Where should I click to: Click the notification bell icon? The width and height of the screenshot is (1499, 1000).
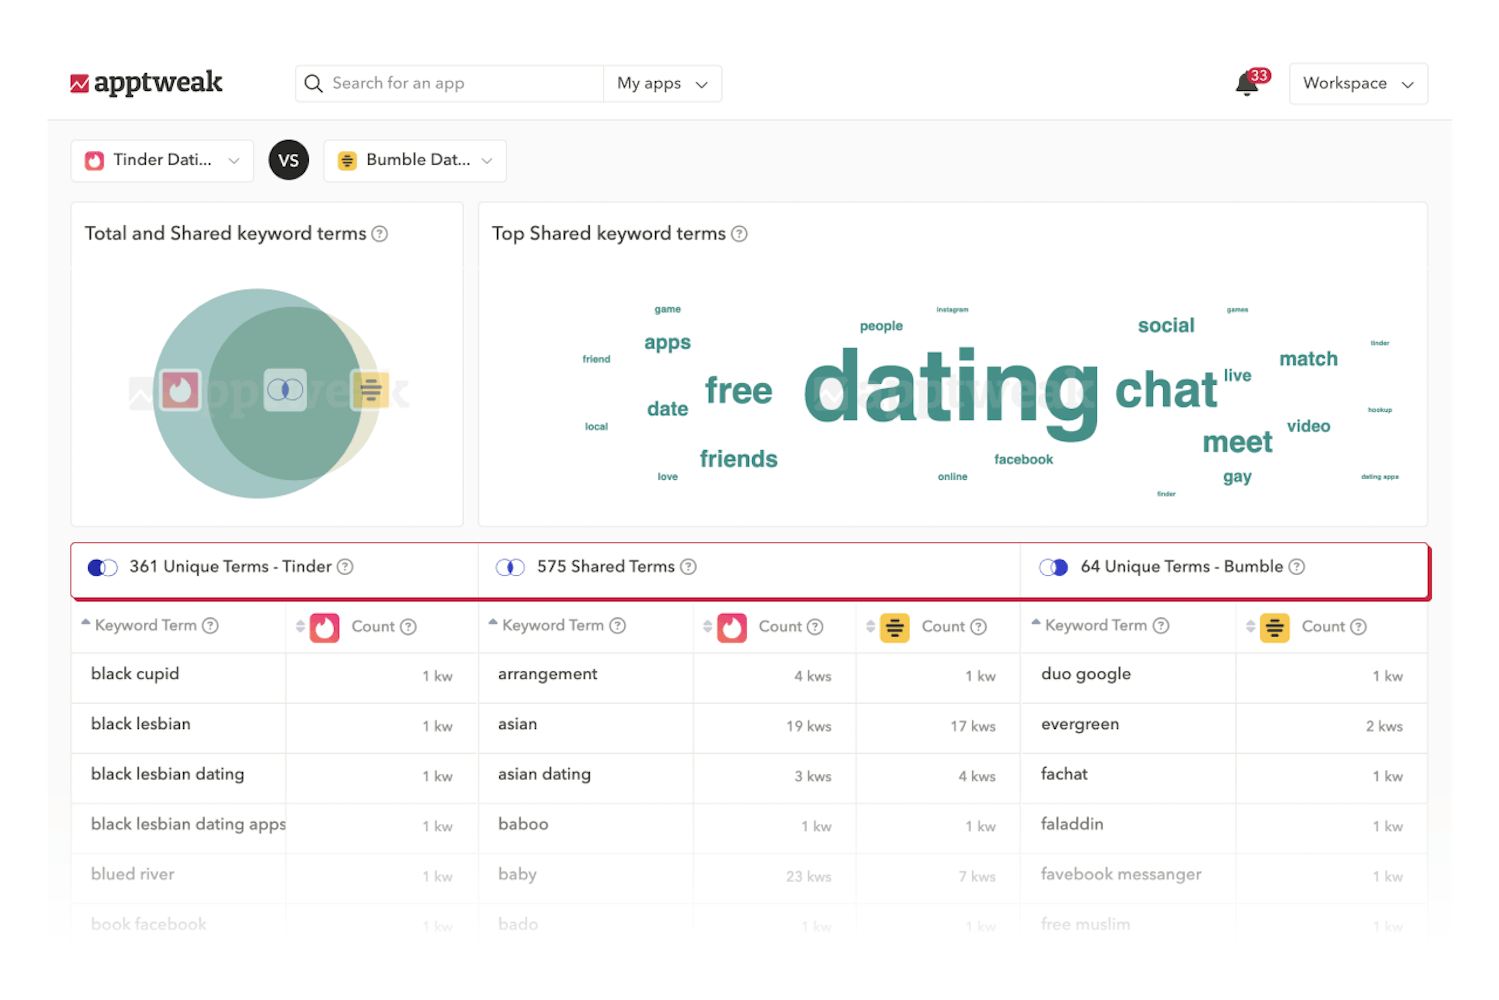1247,84
